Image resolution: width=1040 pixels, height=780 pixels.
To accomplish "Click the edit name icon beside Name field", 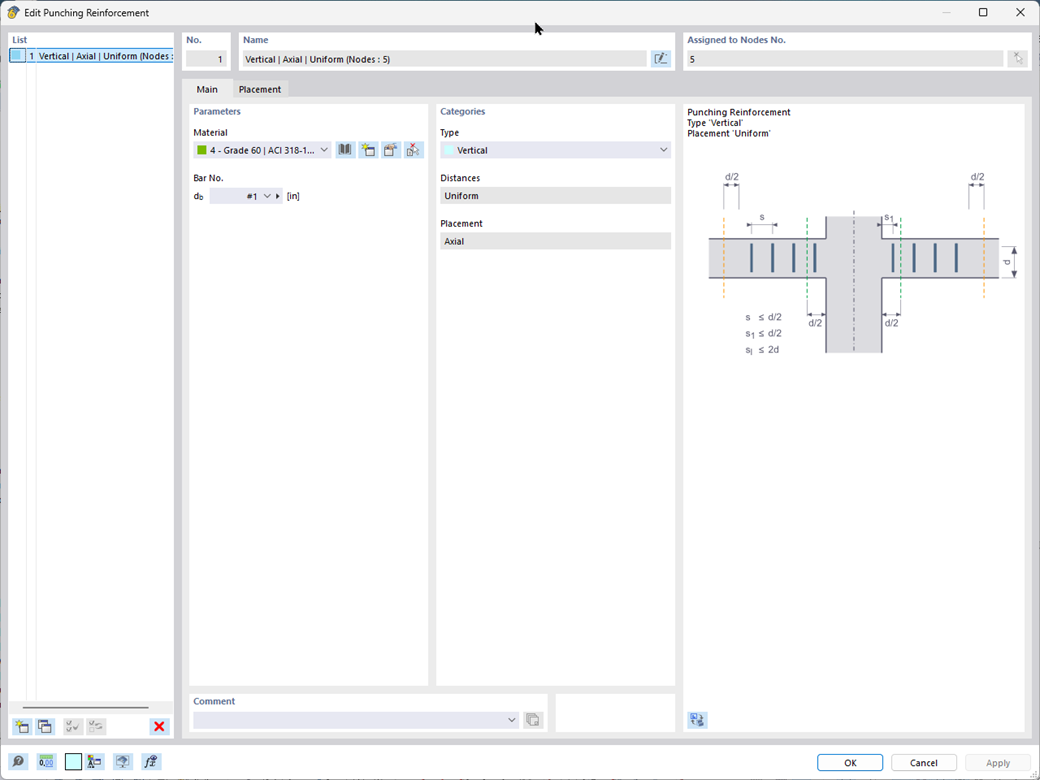I will (x=661, y=59).
